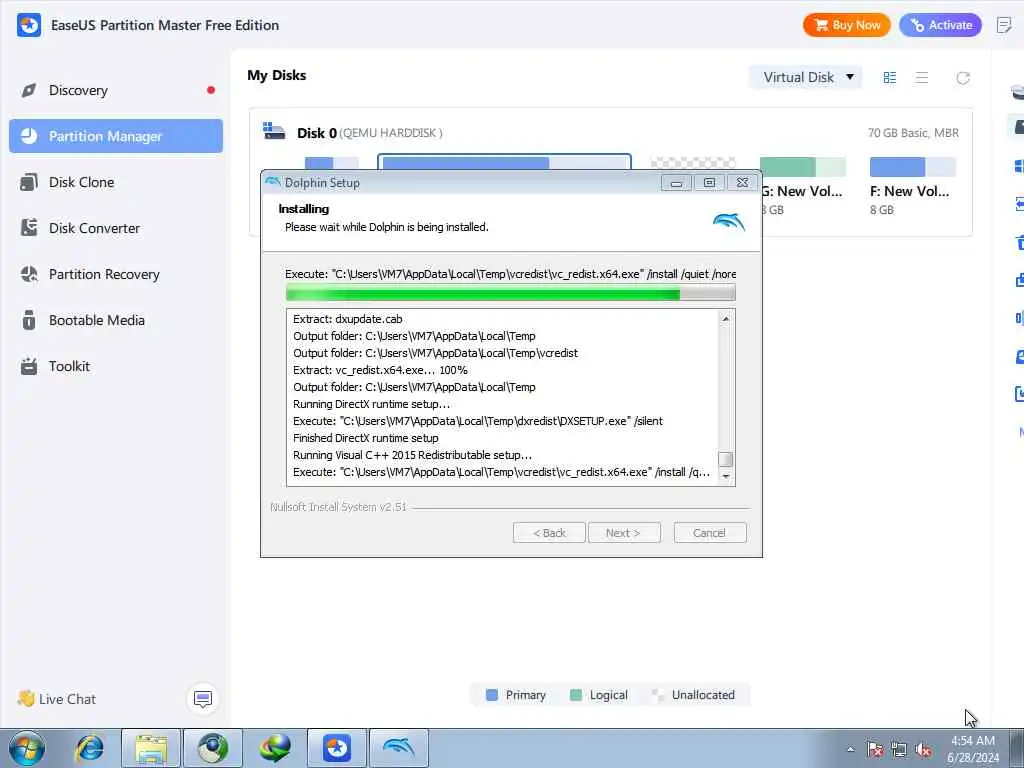Select Partition Manager in sidebar
1024x768 pixels.
(116, 136)
